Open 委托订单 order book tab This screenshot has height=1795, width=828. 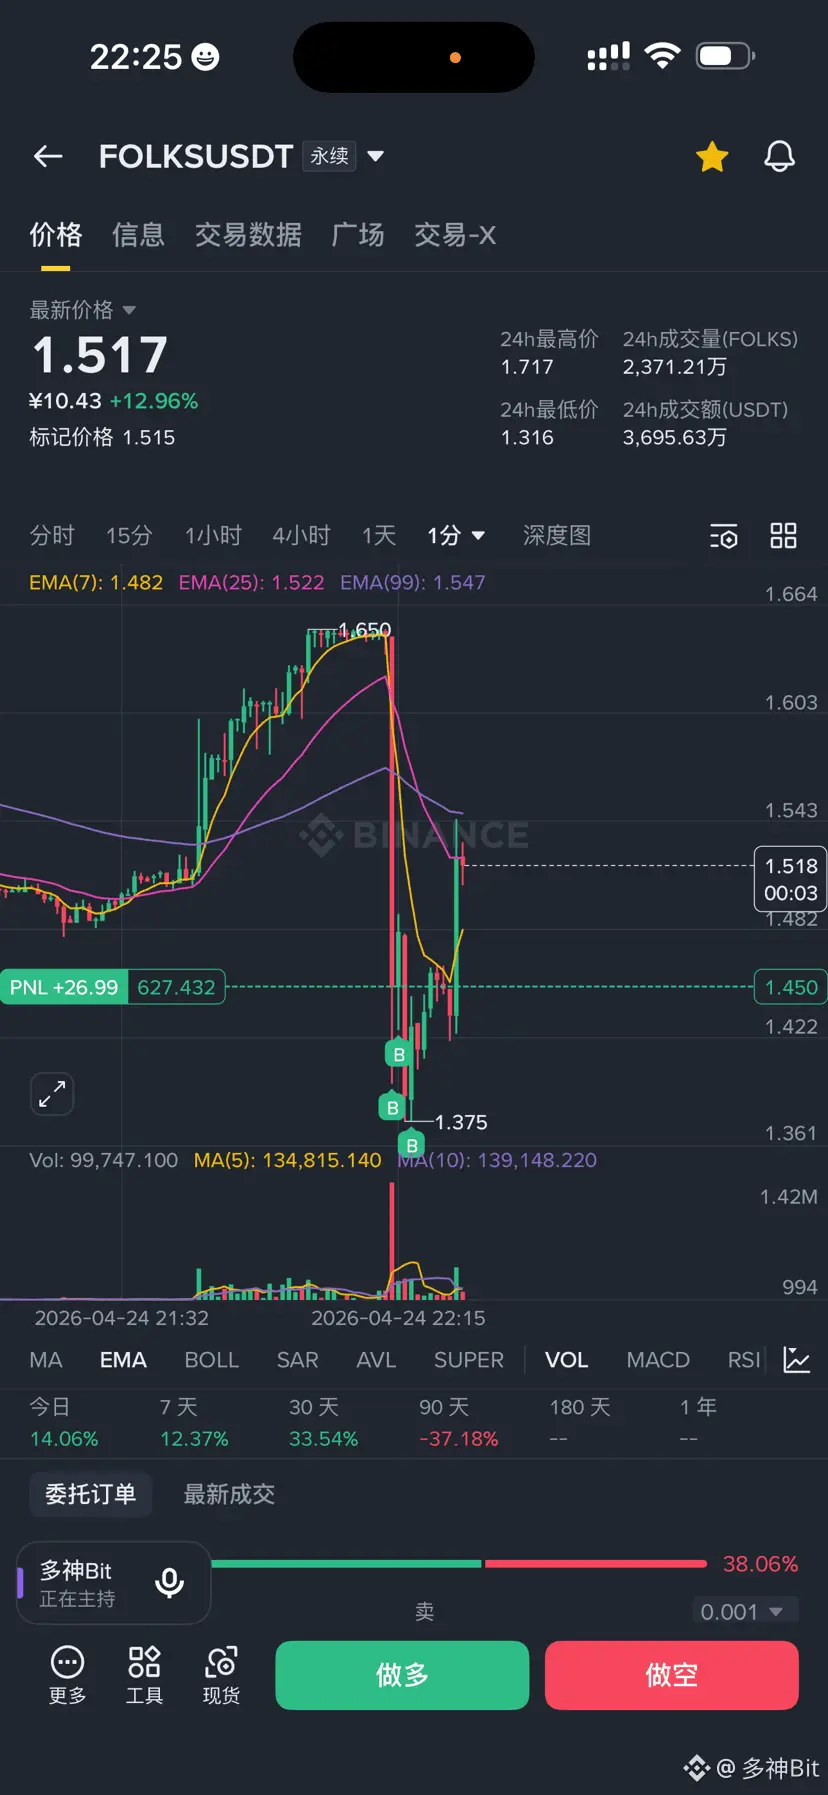(x=90, y=1494)
